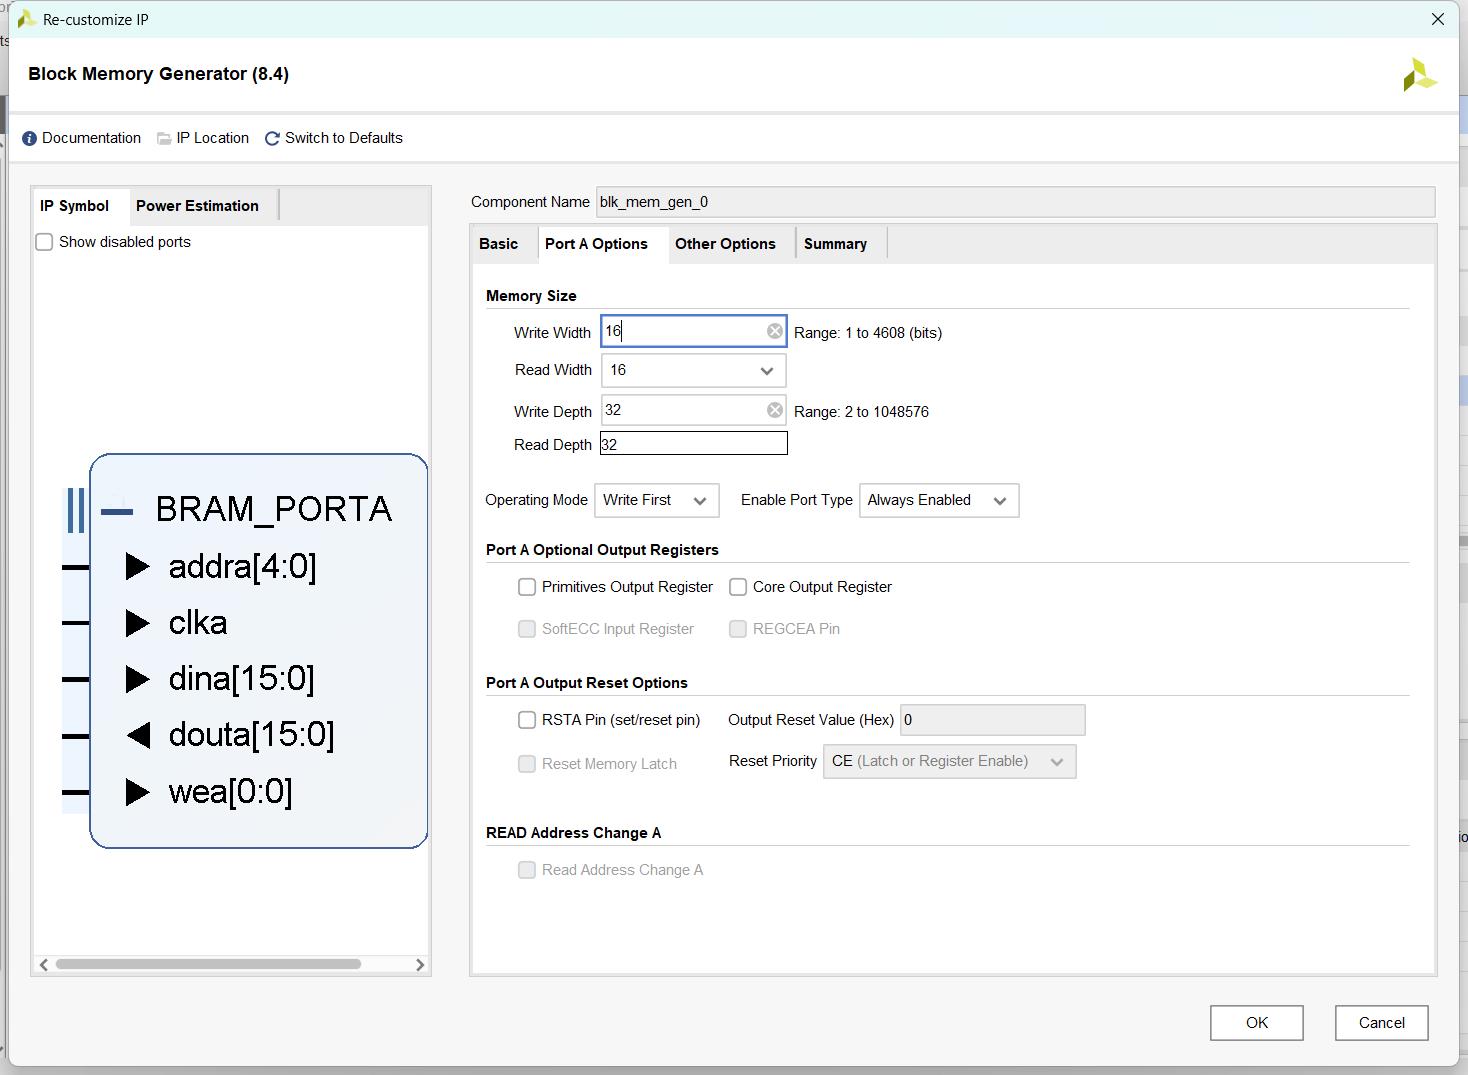Click the Switch to Defaults refresh icon

point(272,138)
